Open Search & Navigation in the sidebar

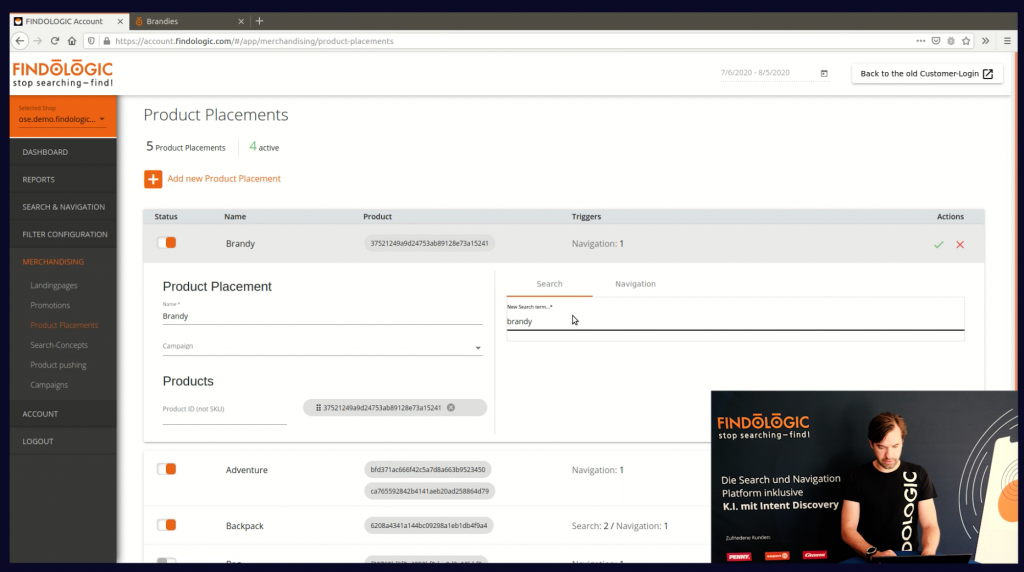(x=63, y=207)
